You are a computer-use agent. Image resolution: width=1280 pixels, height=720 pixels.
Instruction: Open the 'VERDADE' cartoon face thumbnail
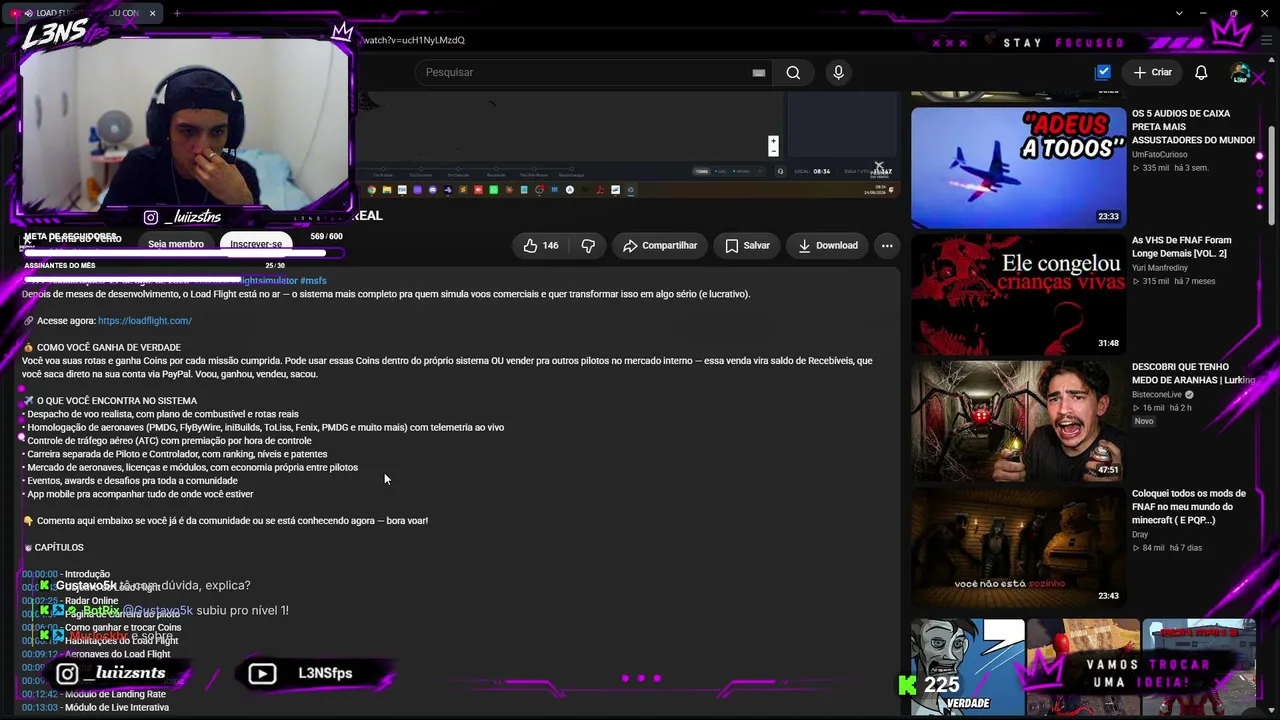[968, 667]
